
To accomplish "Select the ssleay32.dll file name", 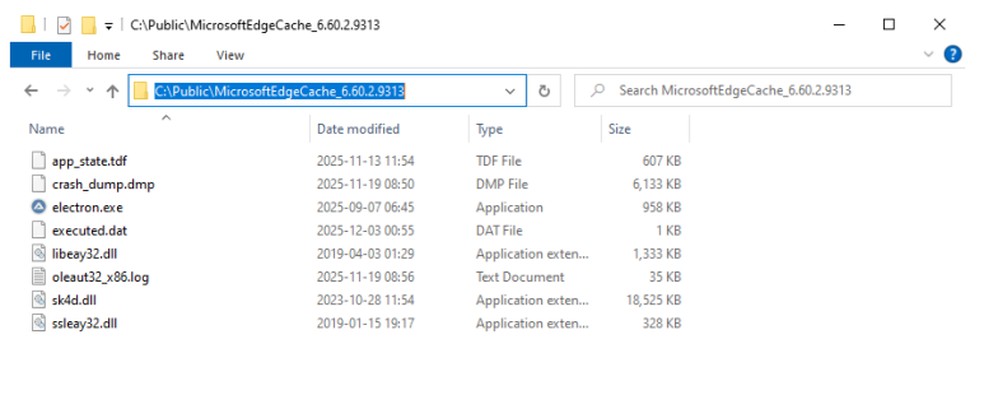I will coord(85,324).
